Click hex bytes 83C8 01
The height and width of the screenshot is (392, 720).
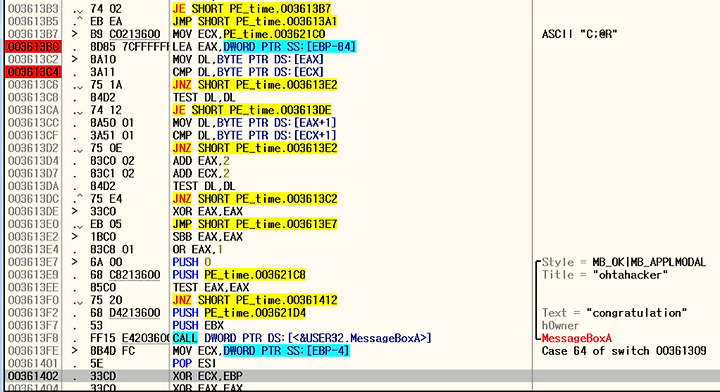(112, 249)
